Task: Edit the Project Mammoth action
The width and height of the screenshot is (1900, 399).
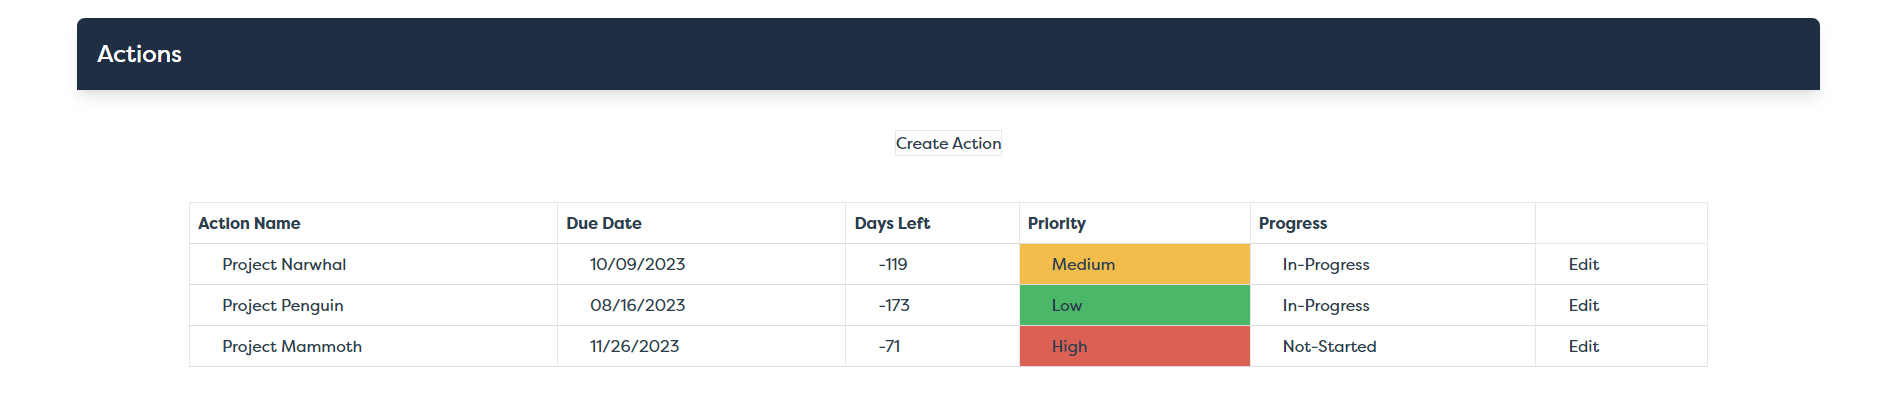Action: tap(1583, 346)
